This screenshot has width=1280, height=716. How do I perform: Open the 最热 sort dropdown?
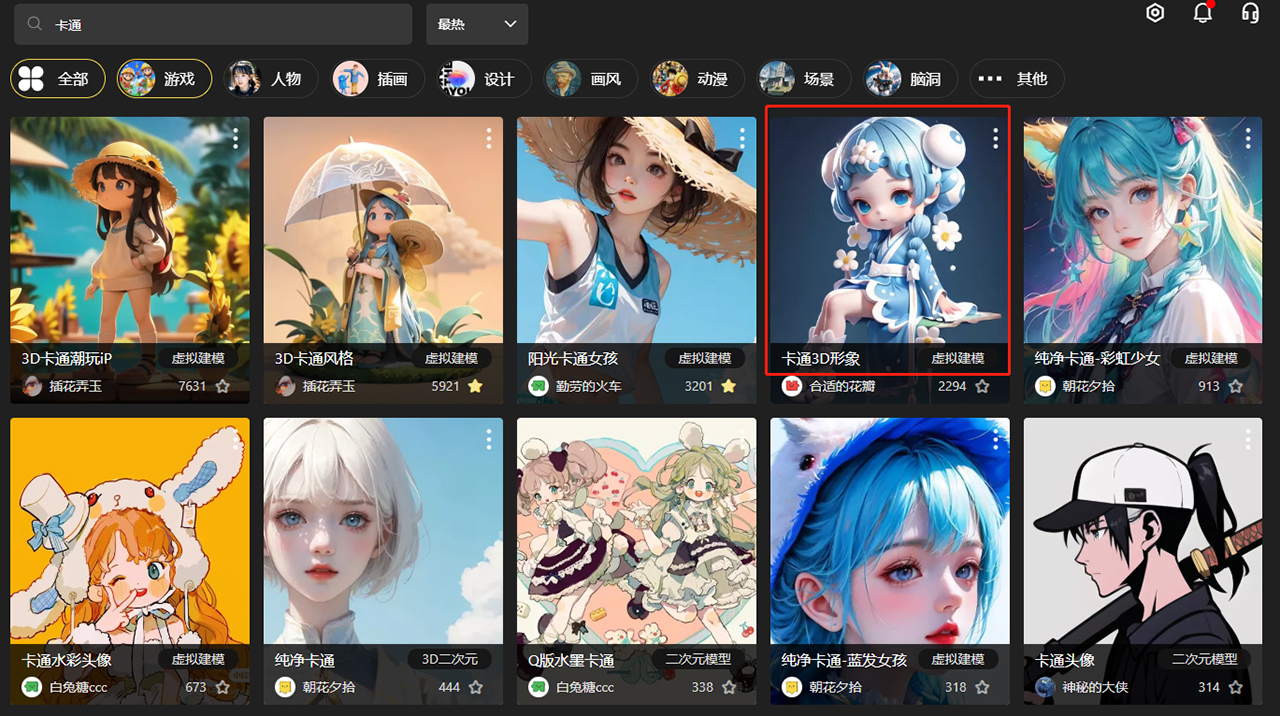pyautogui.click(x=477, y=23)
